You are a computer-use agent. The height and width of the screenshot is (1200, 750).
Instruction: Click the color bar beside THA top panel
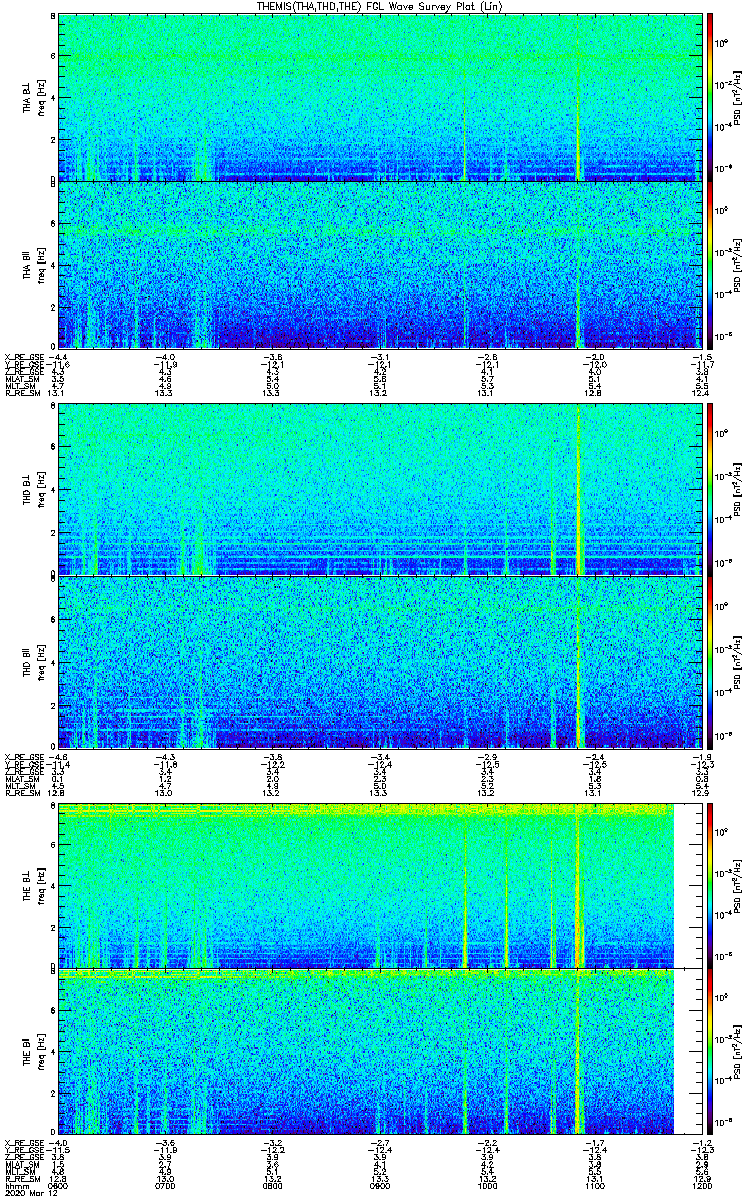coord(710,97)
